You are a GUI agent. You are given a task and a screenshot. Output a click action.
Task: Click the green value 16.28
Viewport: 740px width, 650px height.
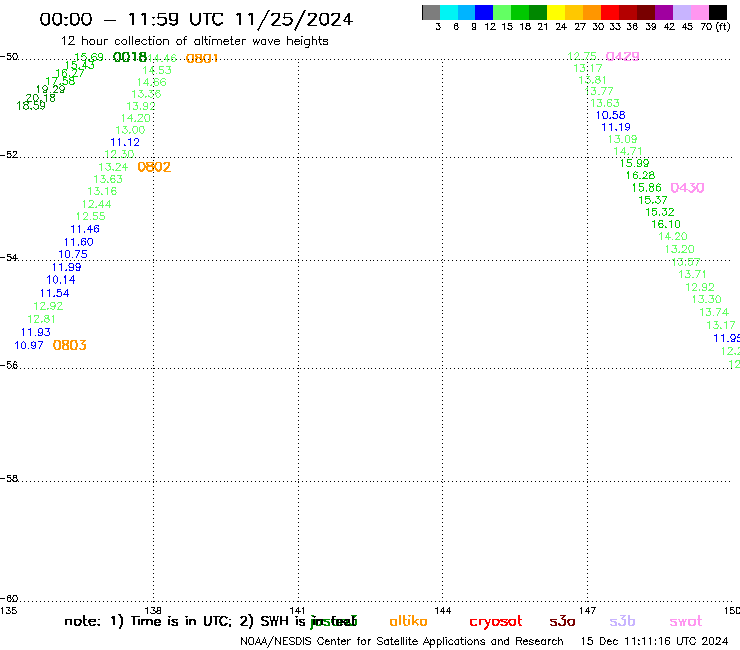point(640,175)
